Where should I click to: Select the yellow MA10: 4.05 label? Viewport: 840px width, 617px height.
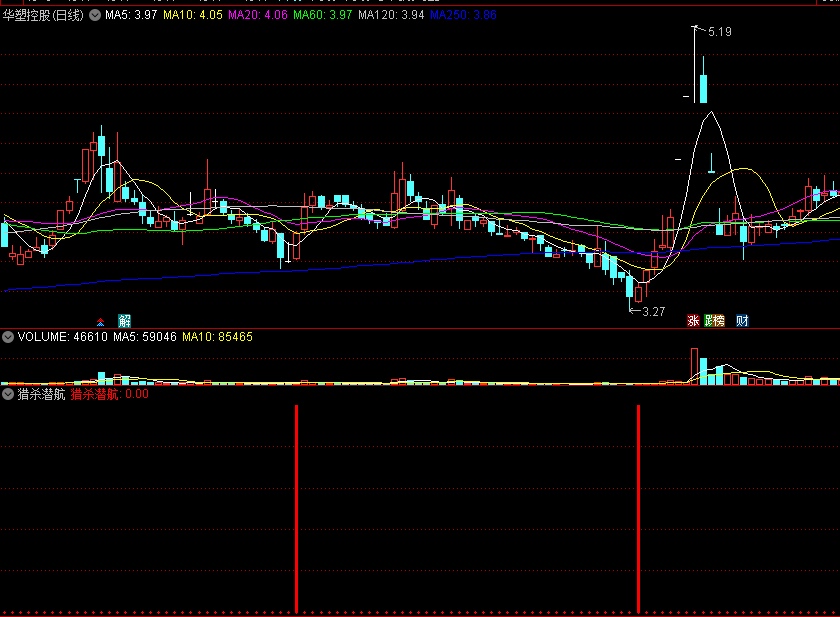click(x=193, y=15)
